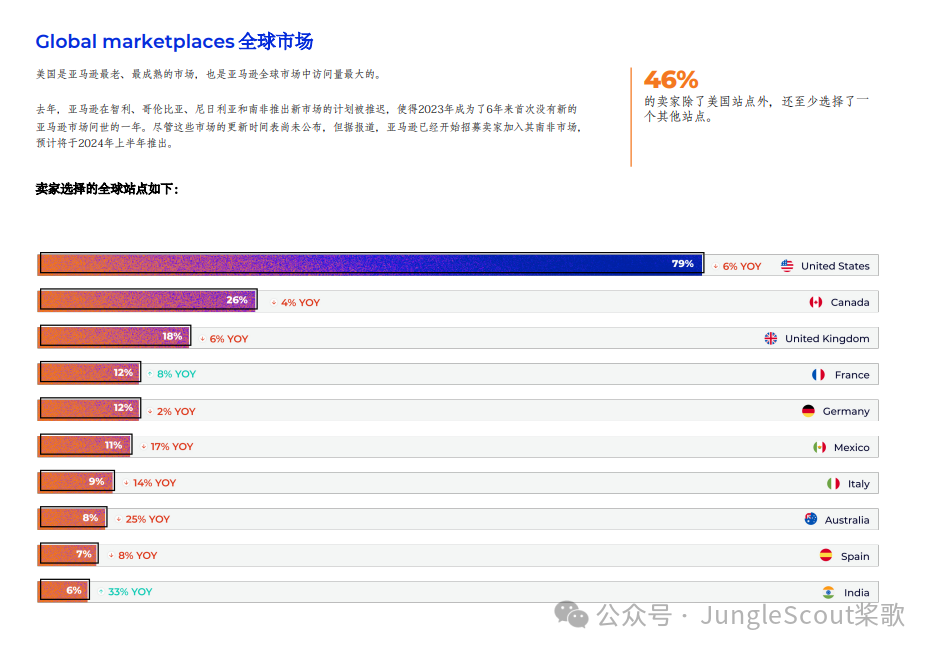Click the "卖家选择的全球站点如下:" subheading
This screenshot has height=652, width=934.
[107, 189]
